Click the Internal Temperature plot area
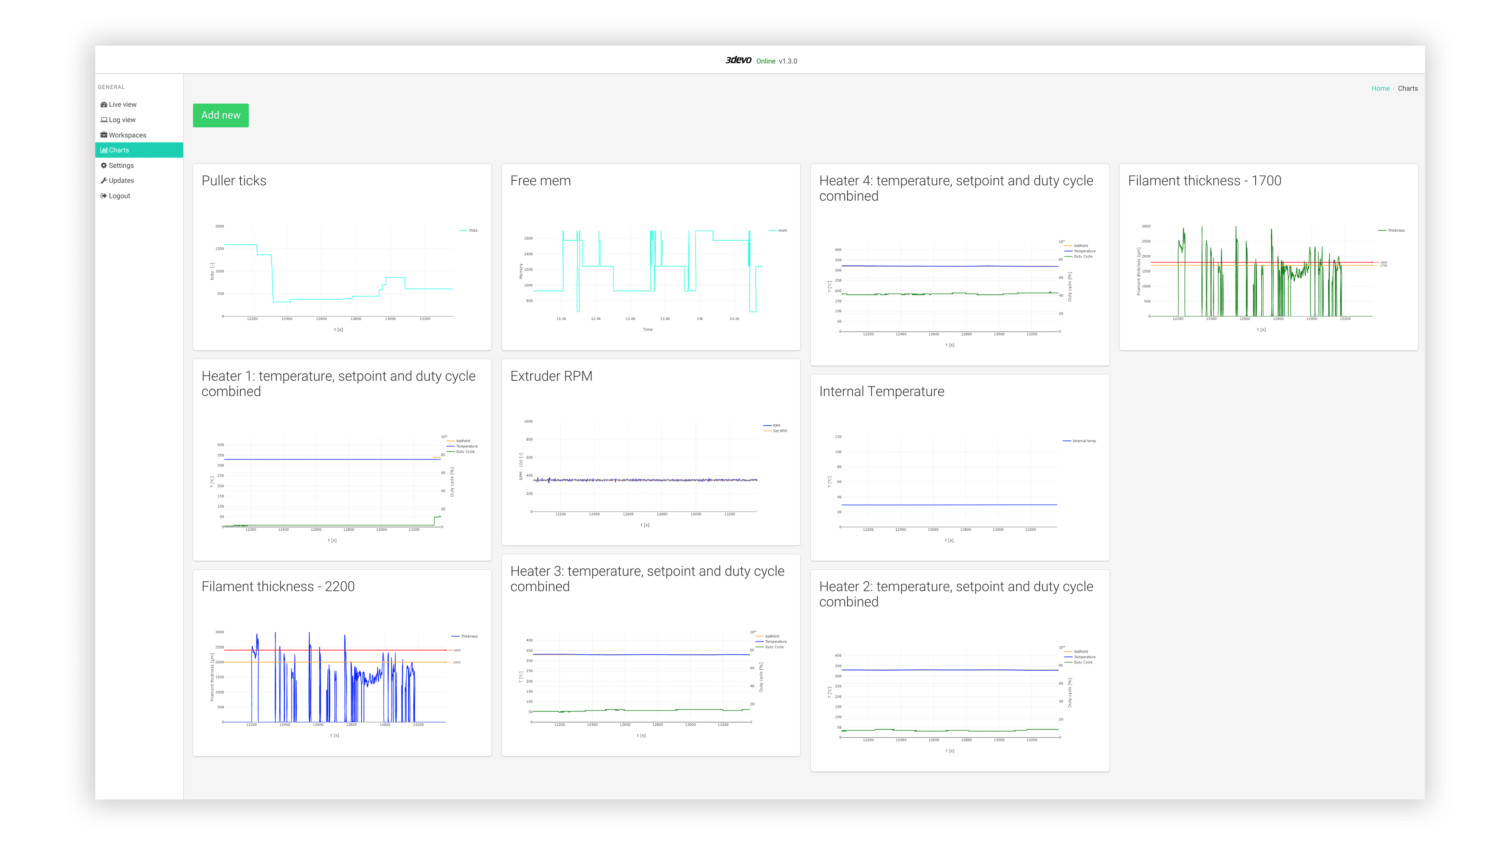The height and width of the screenshot is (844, 1500). tap(950, 482)
